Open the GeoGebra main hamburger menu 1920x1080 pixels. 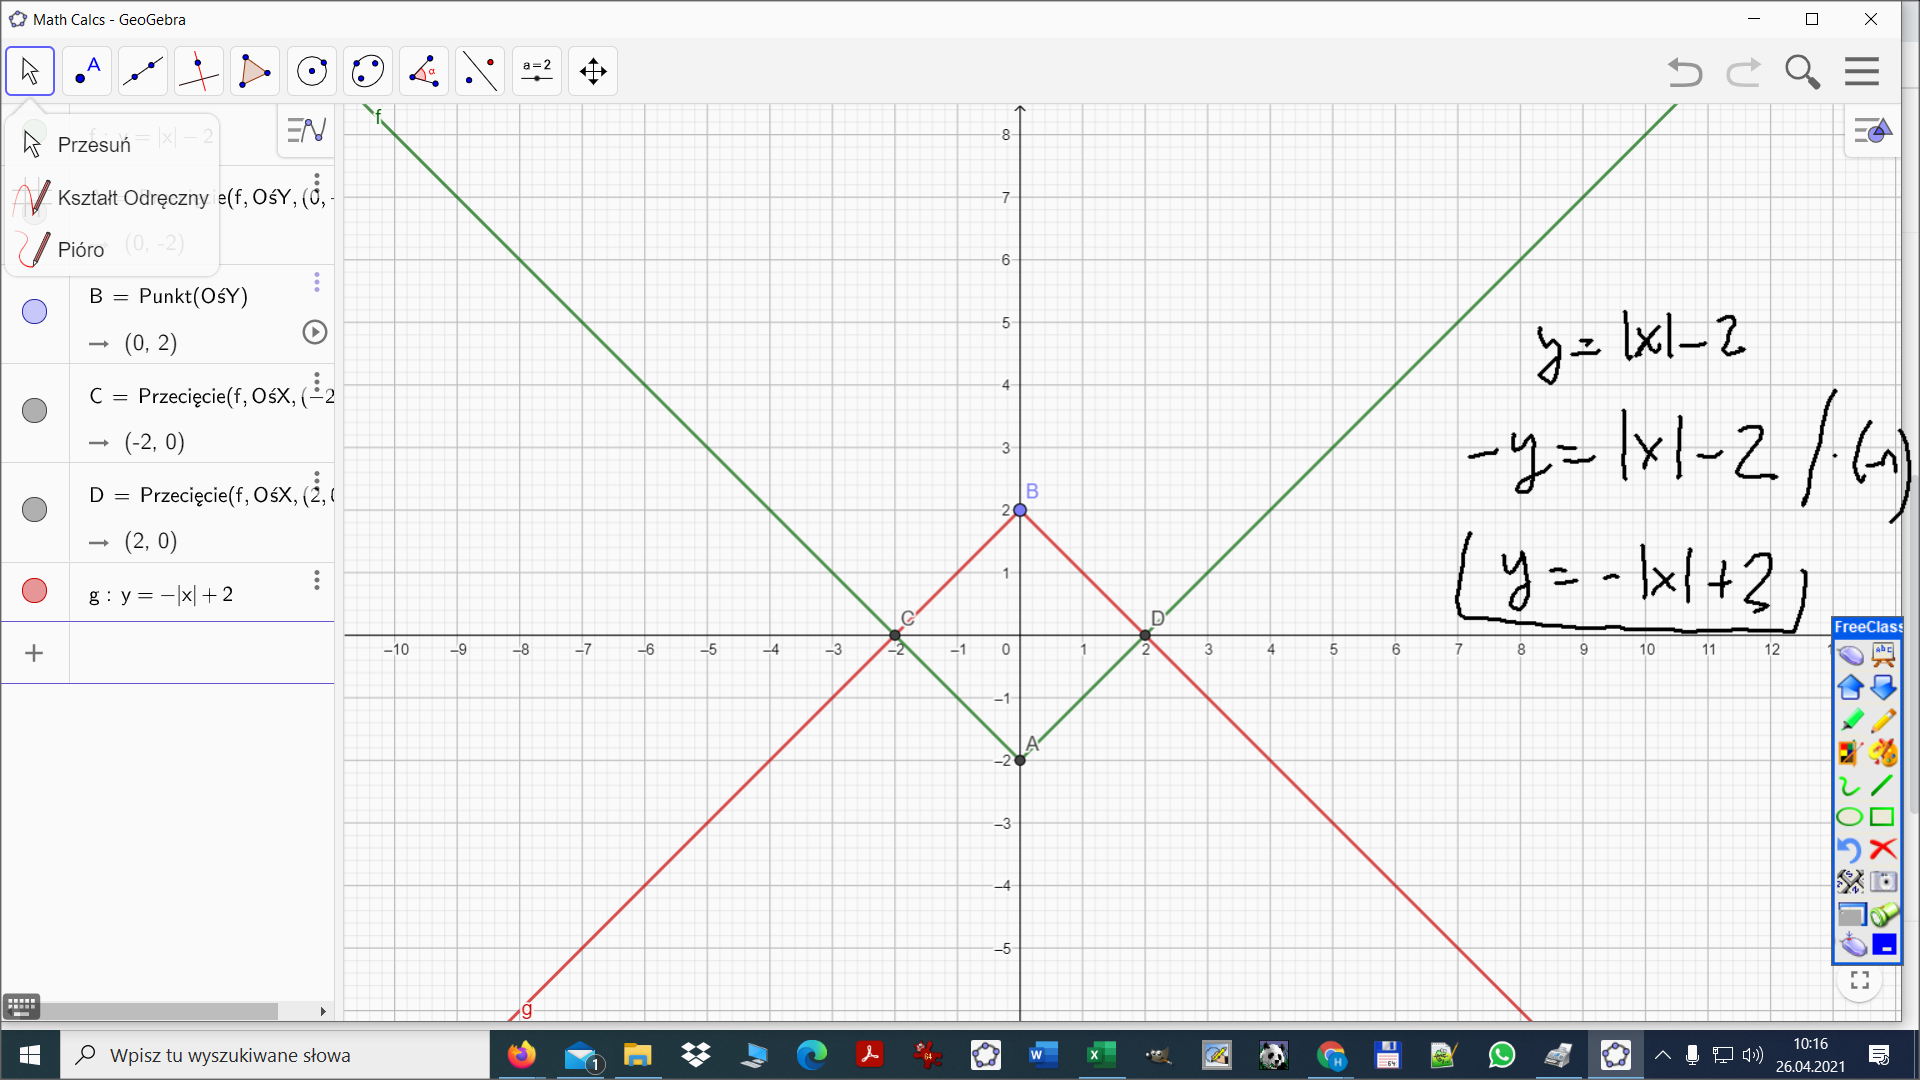click(x=1862, y=71)
